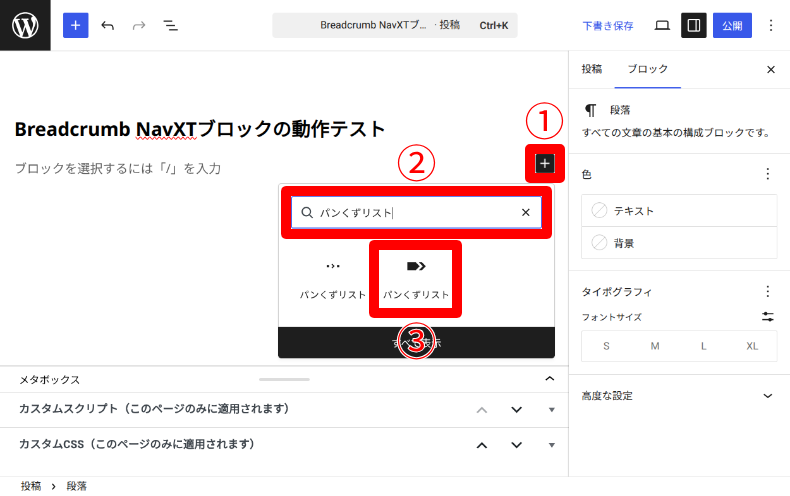Image resolution: width=790 pixels, height=496 pixels.
Task: Open the 色 panel options menu
Action: [768, 174]
